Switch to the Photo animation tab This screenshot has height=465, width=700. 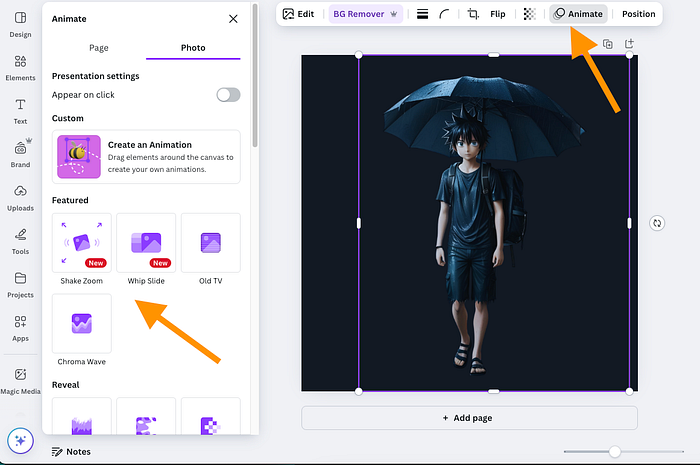tap(193, 48)
